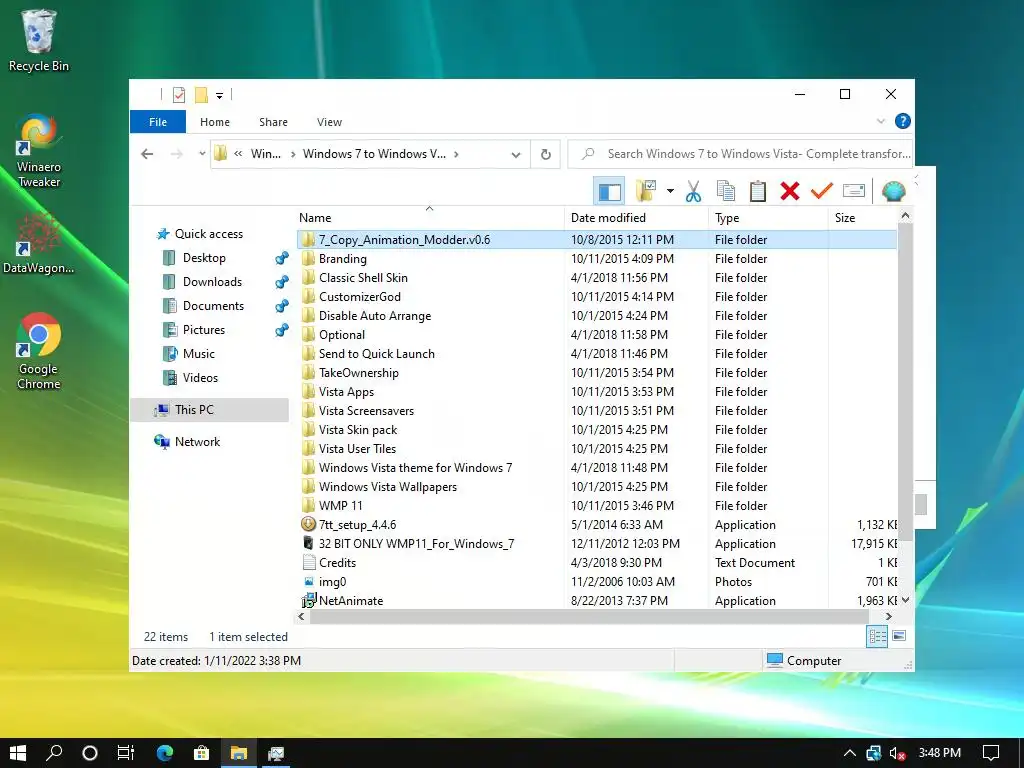
Task: Select Network in navigation pane
Action: click(x=197, y=442)
